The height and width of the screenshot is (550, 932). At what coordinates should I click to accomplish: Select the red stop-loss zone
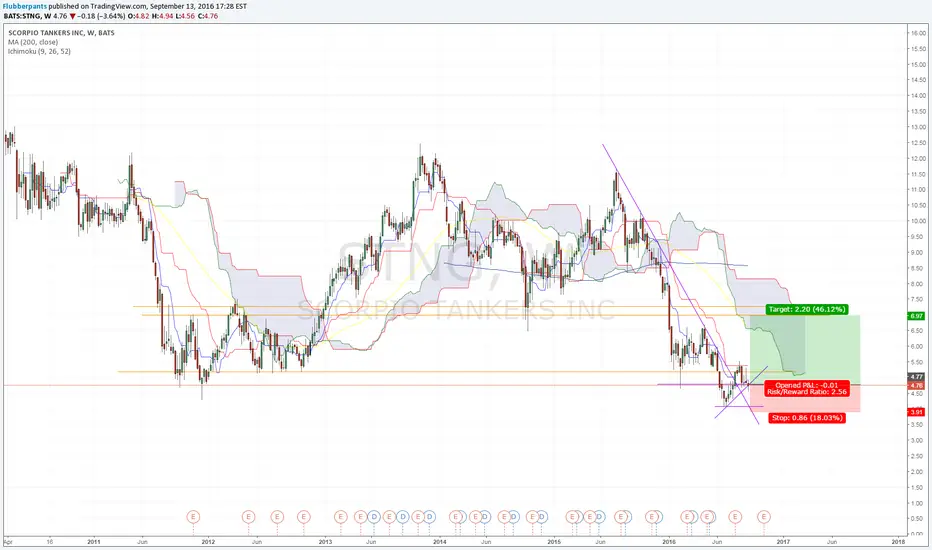tap(805, 398)
